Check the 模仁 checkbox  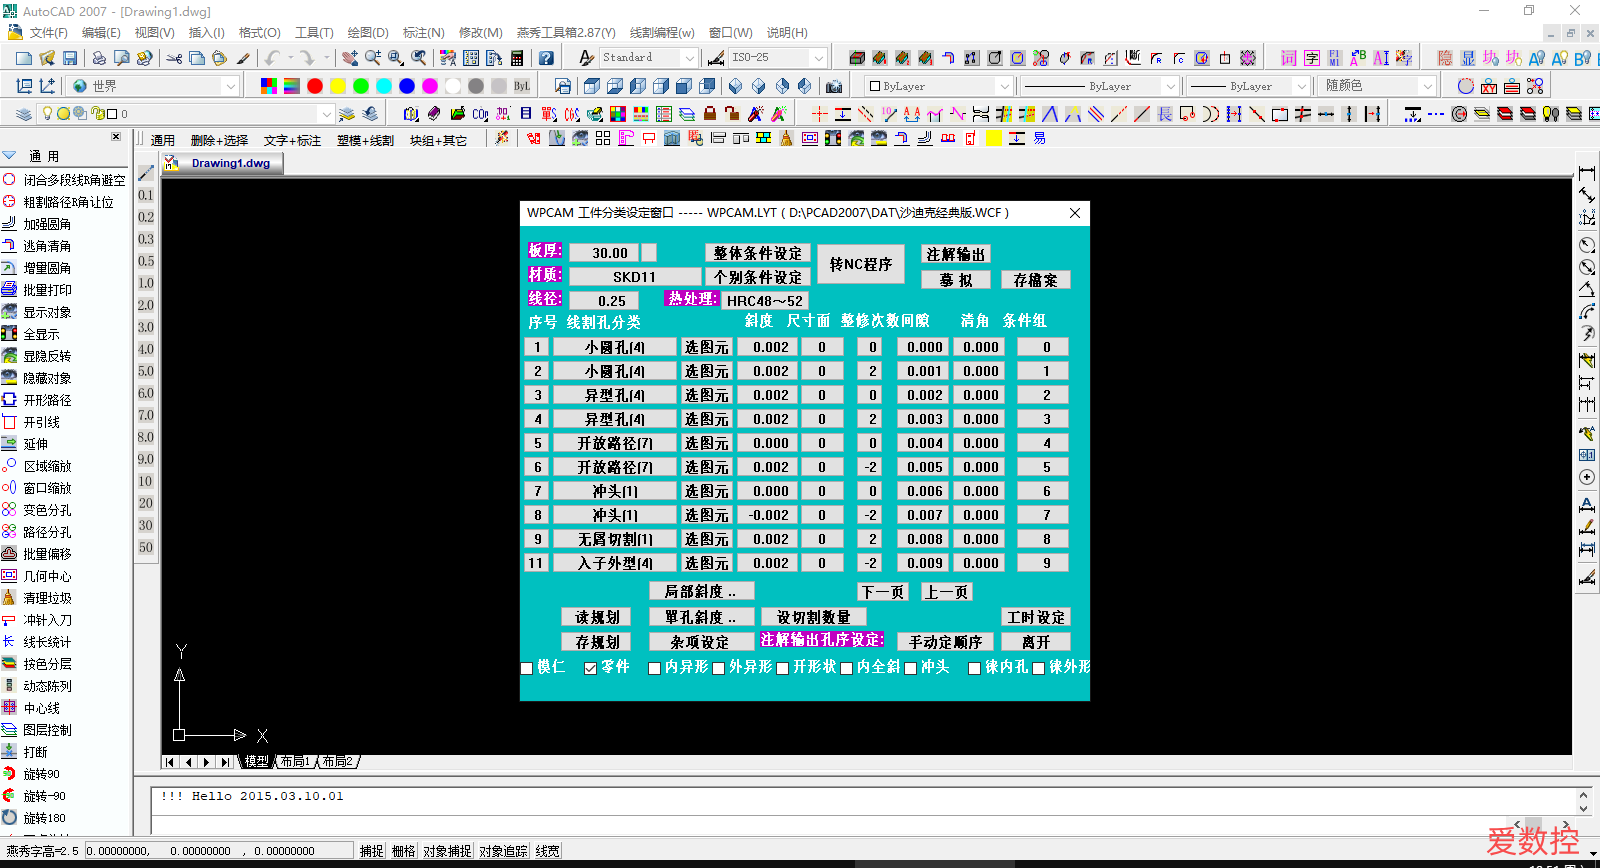coord(527,668)
